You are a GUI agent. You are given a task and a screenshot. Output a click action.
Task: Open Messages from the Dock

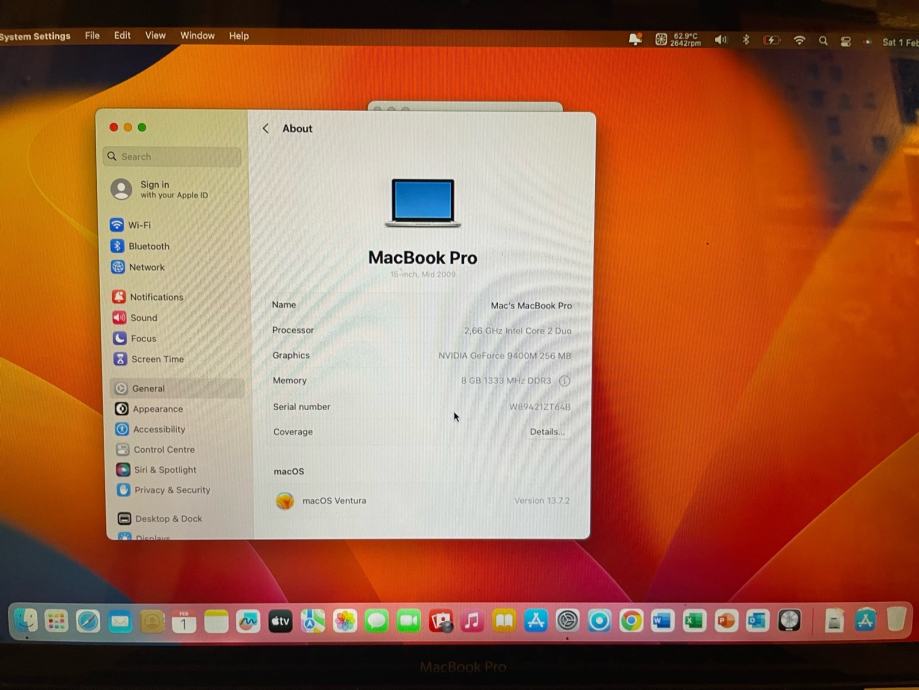pos(376,621)
